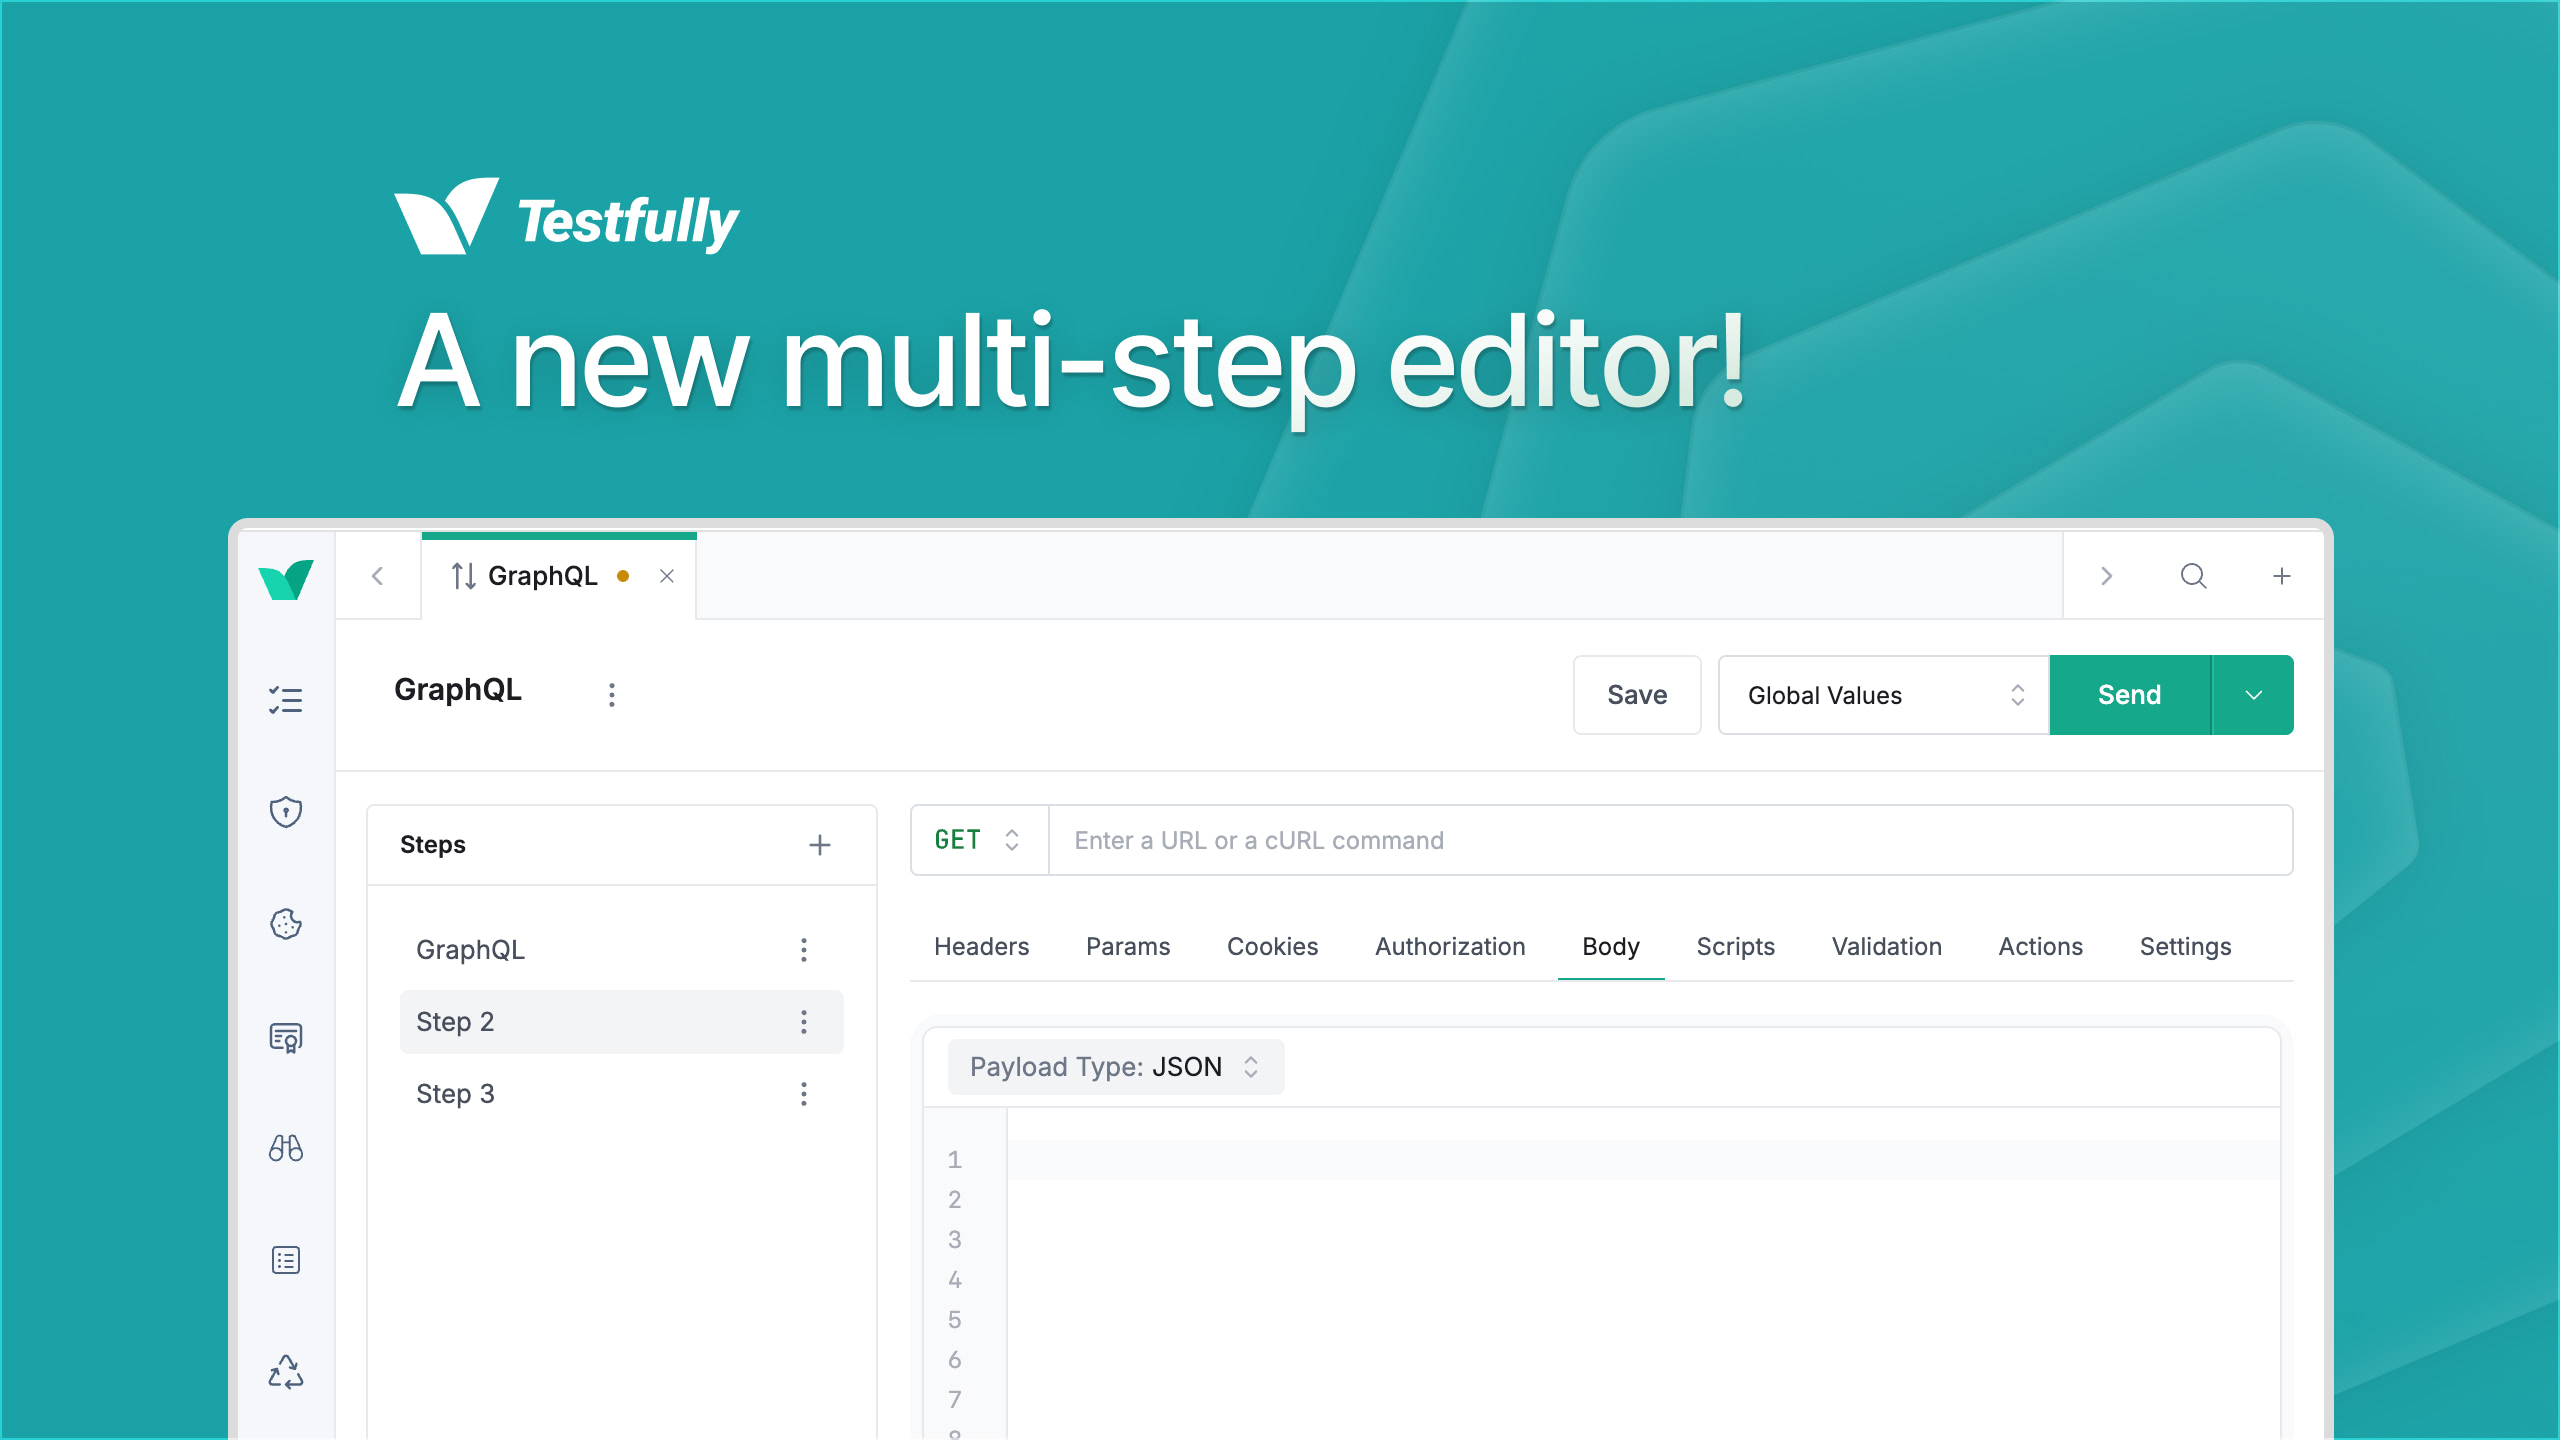Switch to the Authorization tab
2560x1440 pixels.
point(1450,946)
